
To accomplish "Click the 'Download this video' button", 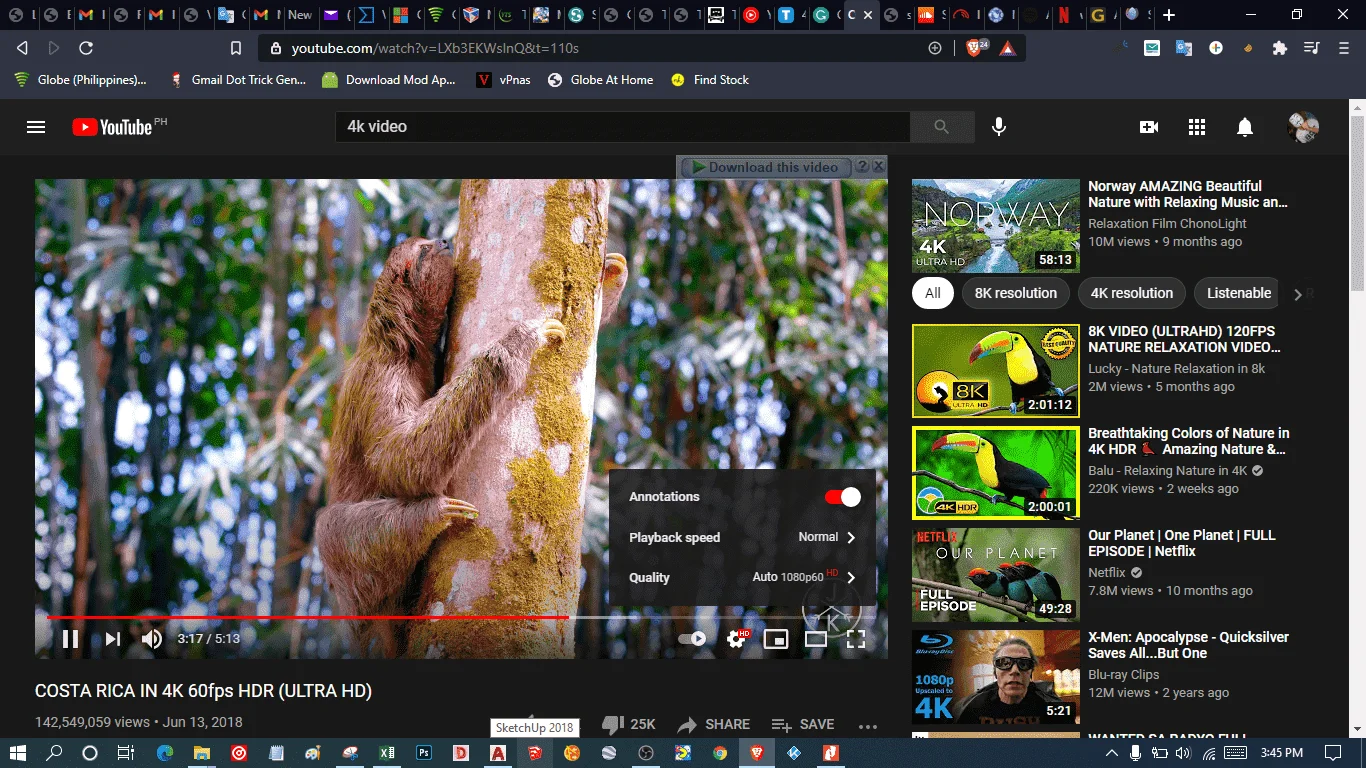I will pos(765,167).
